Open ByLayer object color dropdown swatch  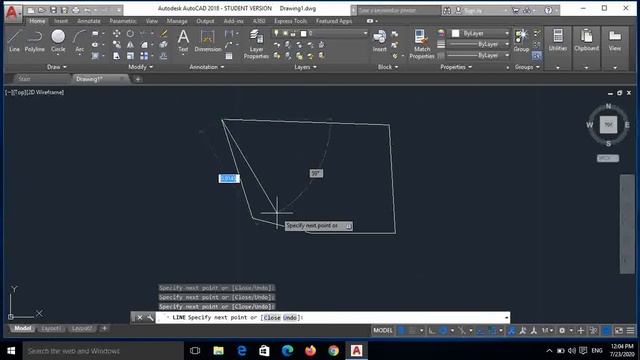(456, 33)
